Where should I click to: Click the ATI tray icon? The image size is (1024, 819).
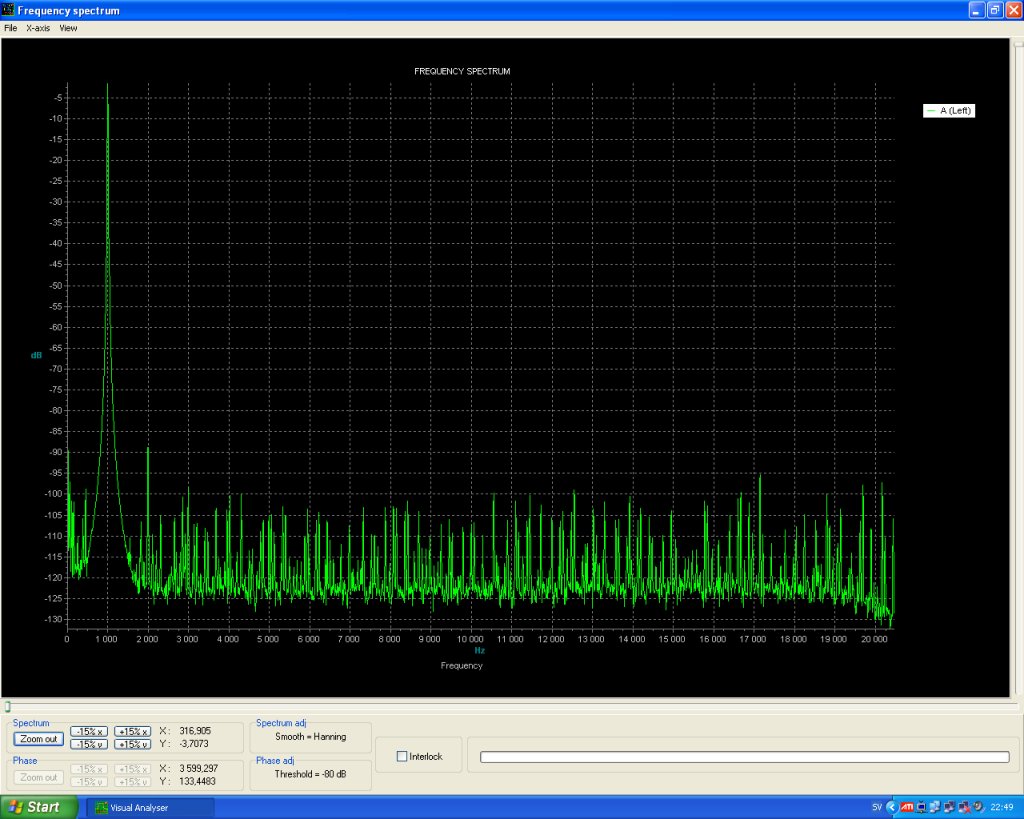click(907, 807)
